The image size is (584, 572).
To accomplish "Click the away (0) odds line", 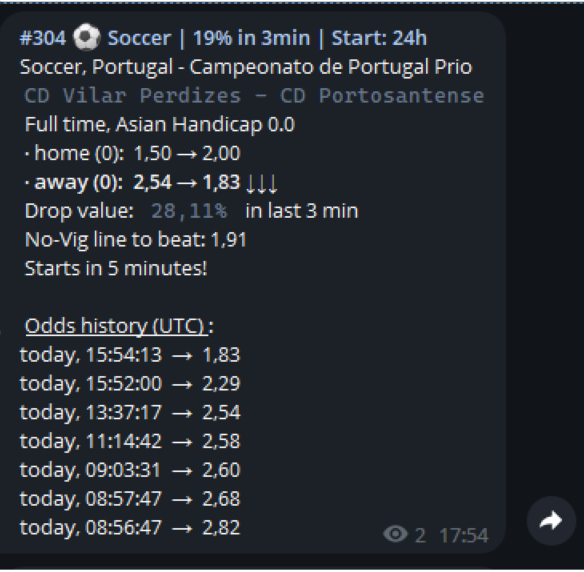I will tap(151, 182).
